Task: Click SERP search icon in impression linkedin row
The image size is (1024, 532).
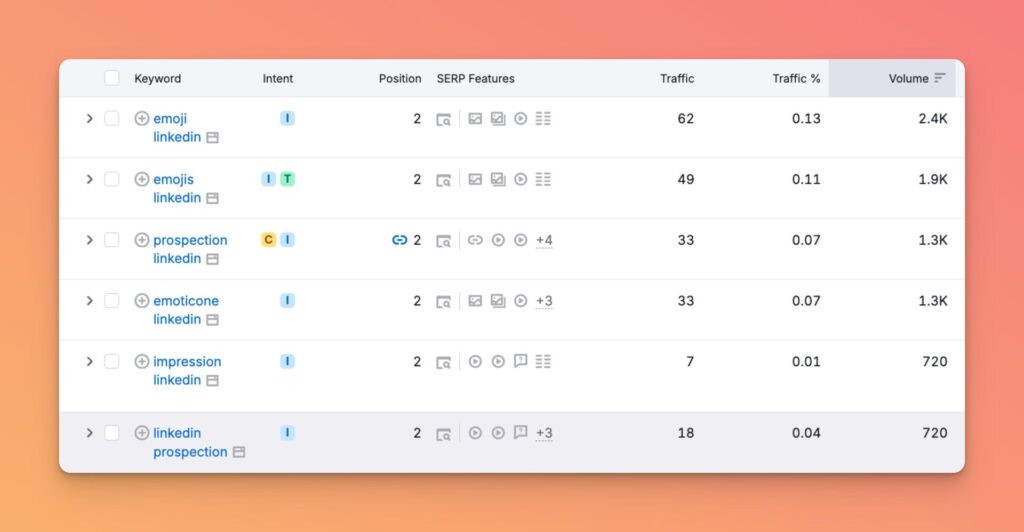Action: coord(443,362)
